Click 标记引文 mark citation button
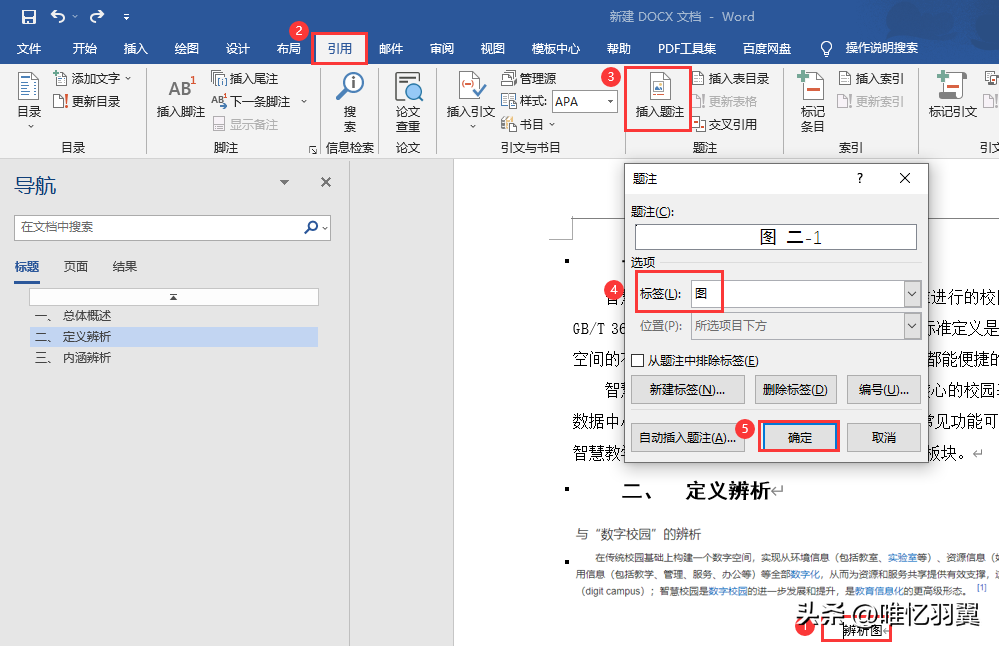Screen dimensions: 999x646 point(952,96)
